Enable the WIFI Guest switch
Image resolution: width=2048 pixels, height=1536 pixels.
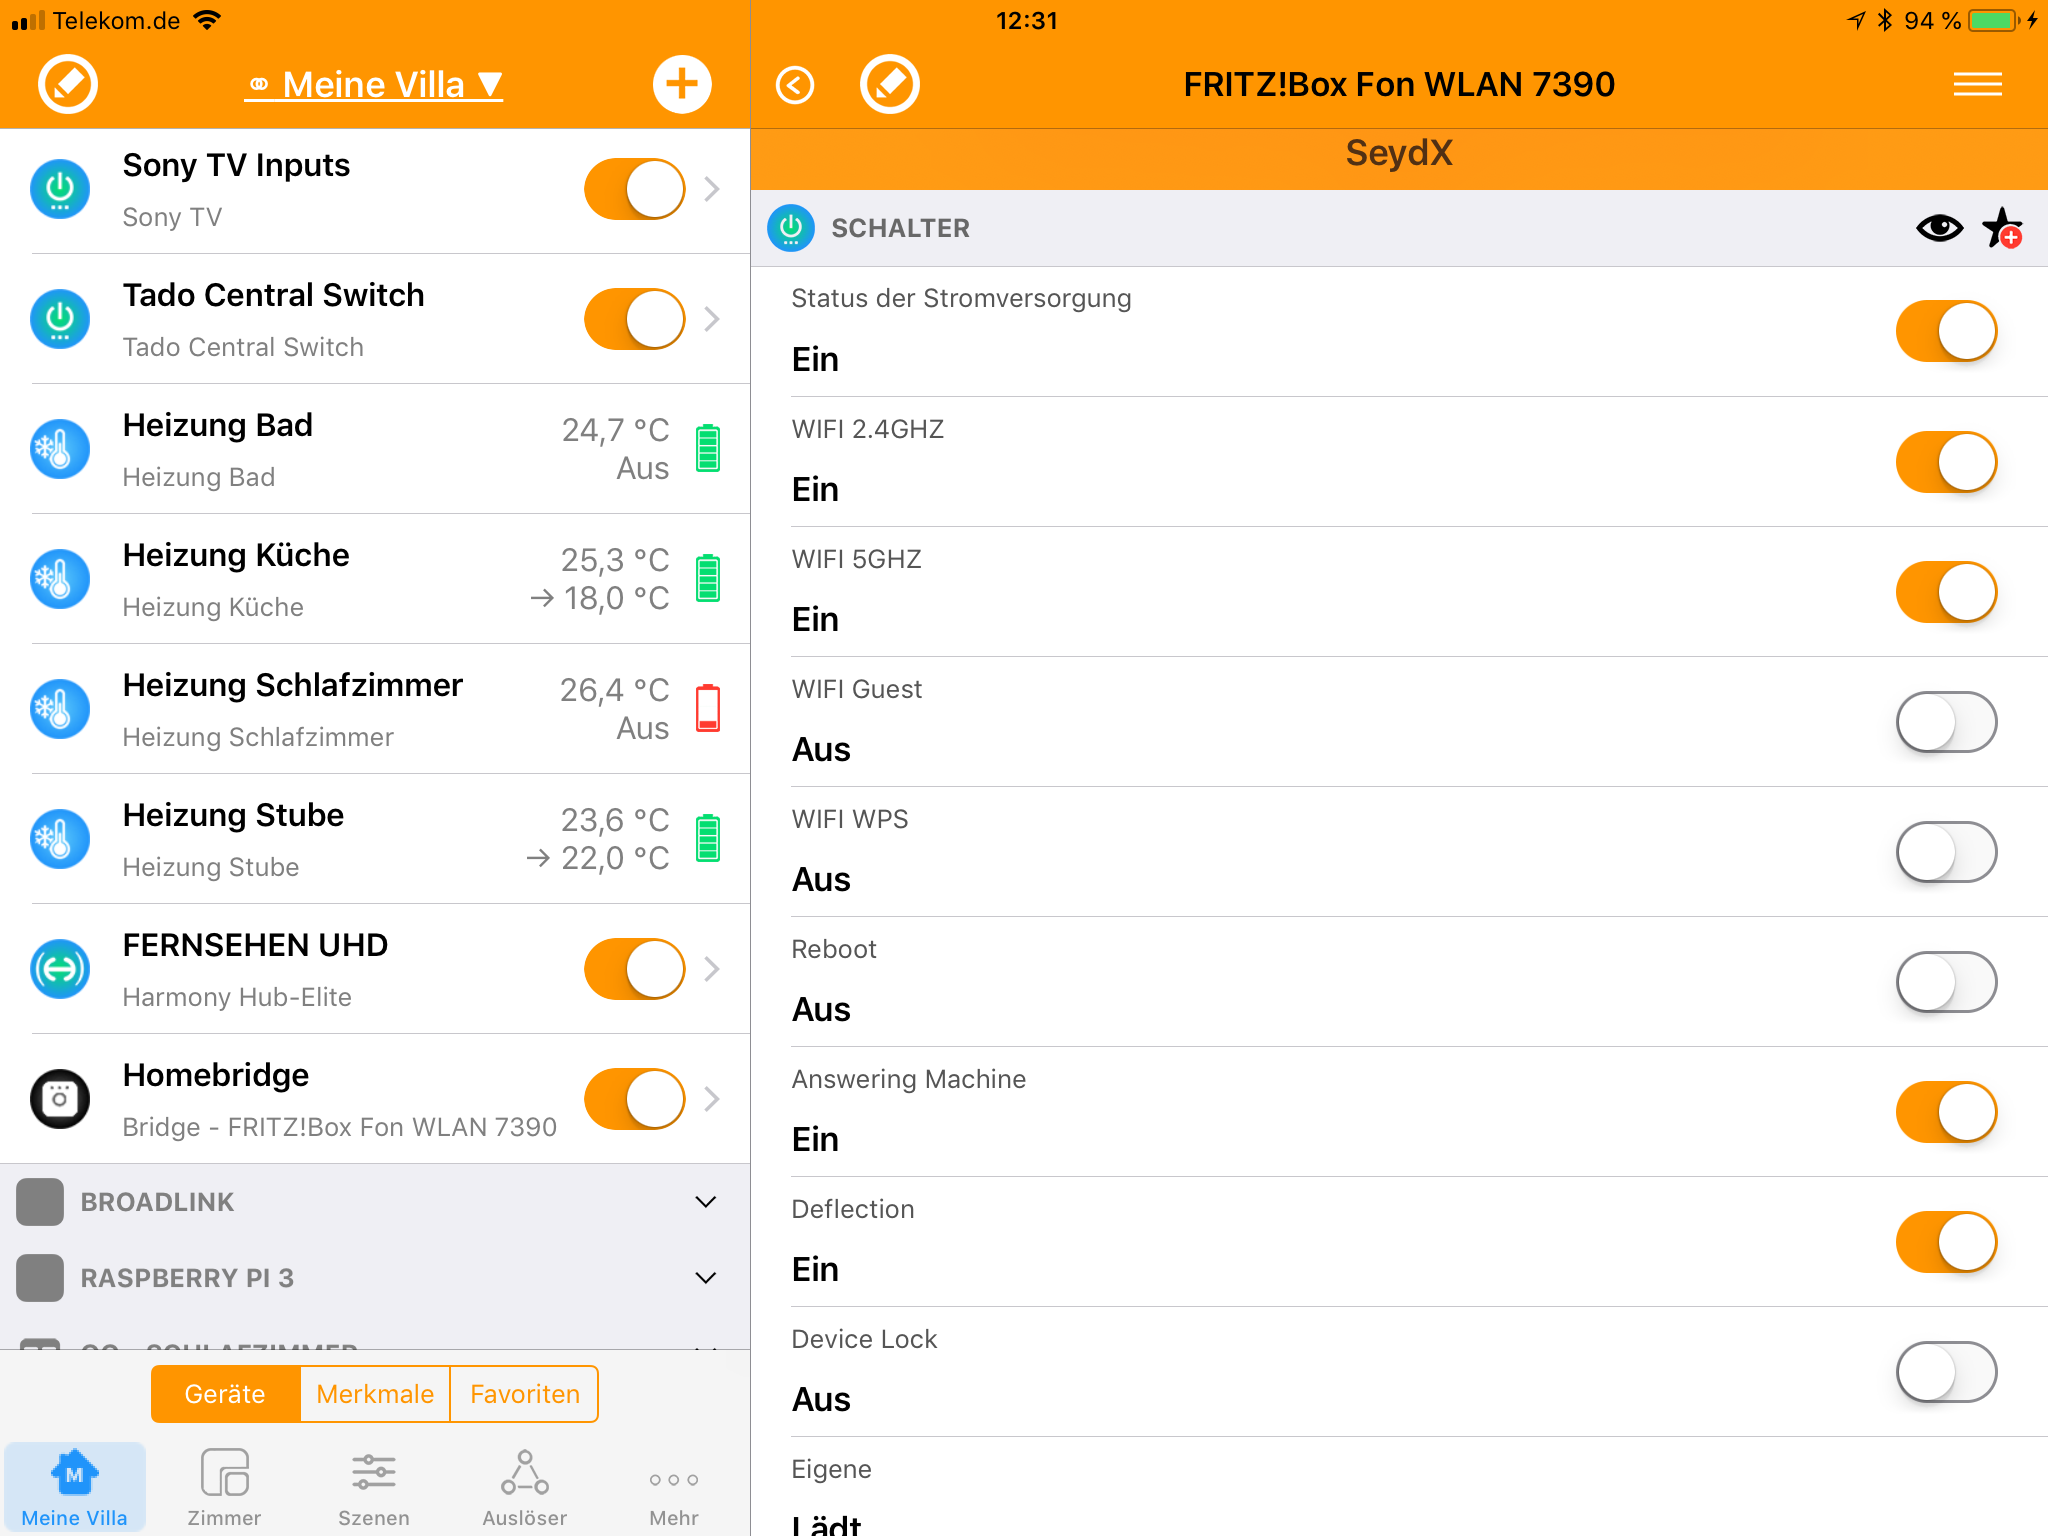click(x=1945, y=722)
